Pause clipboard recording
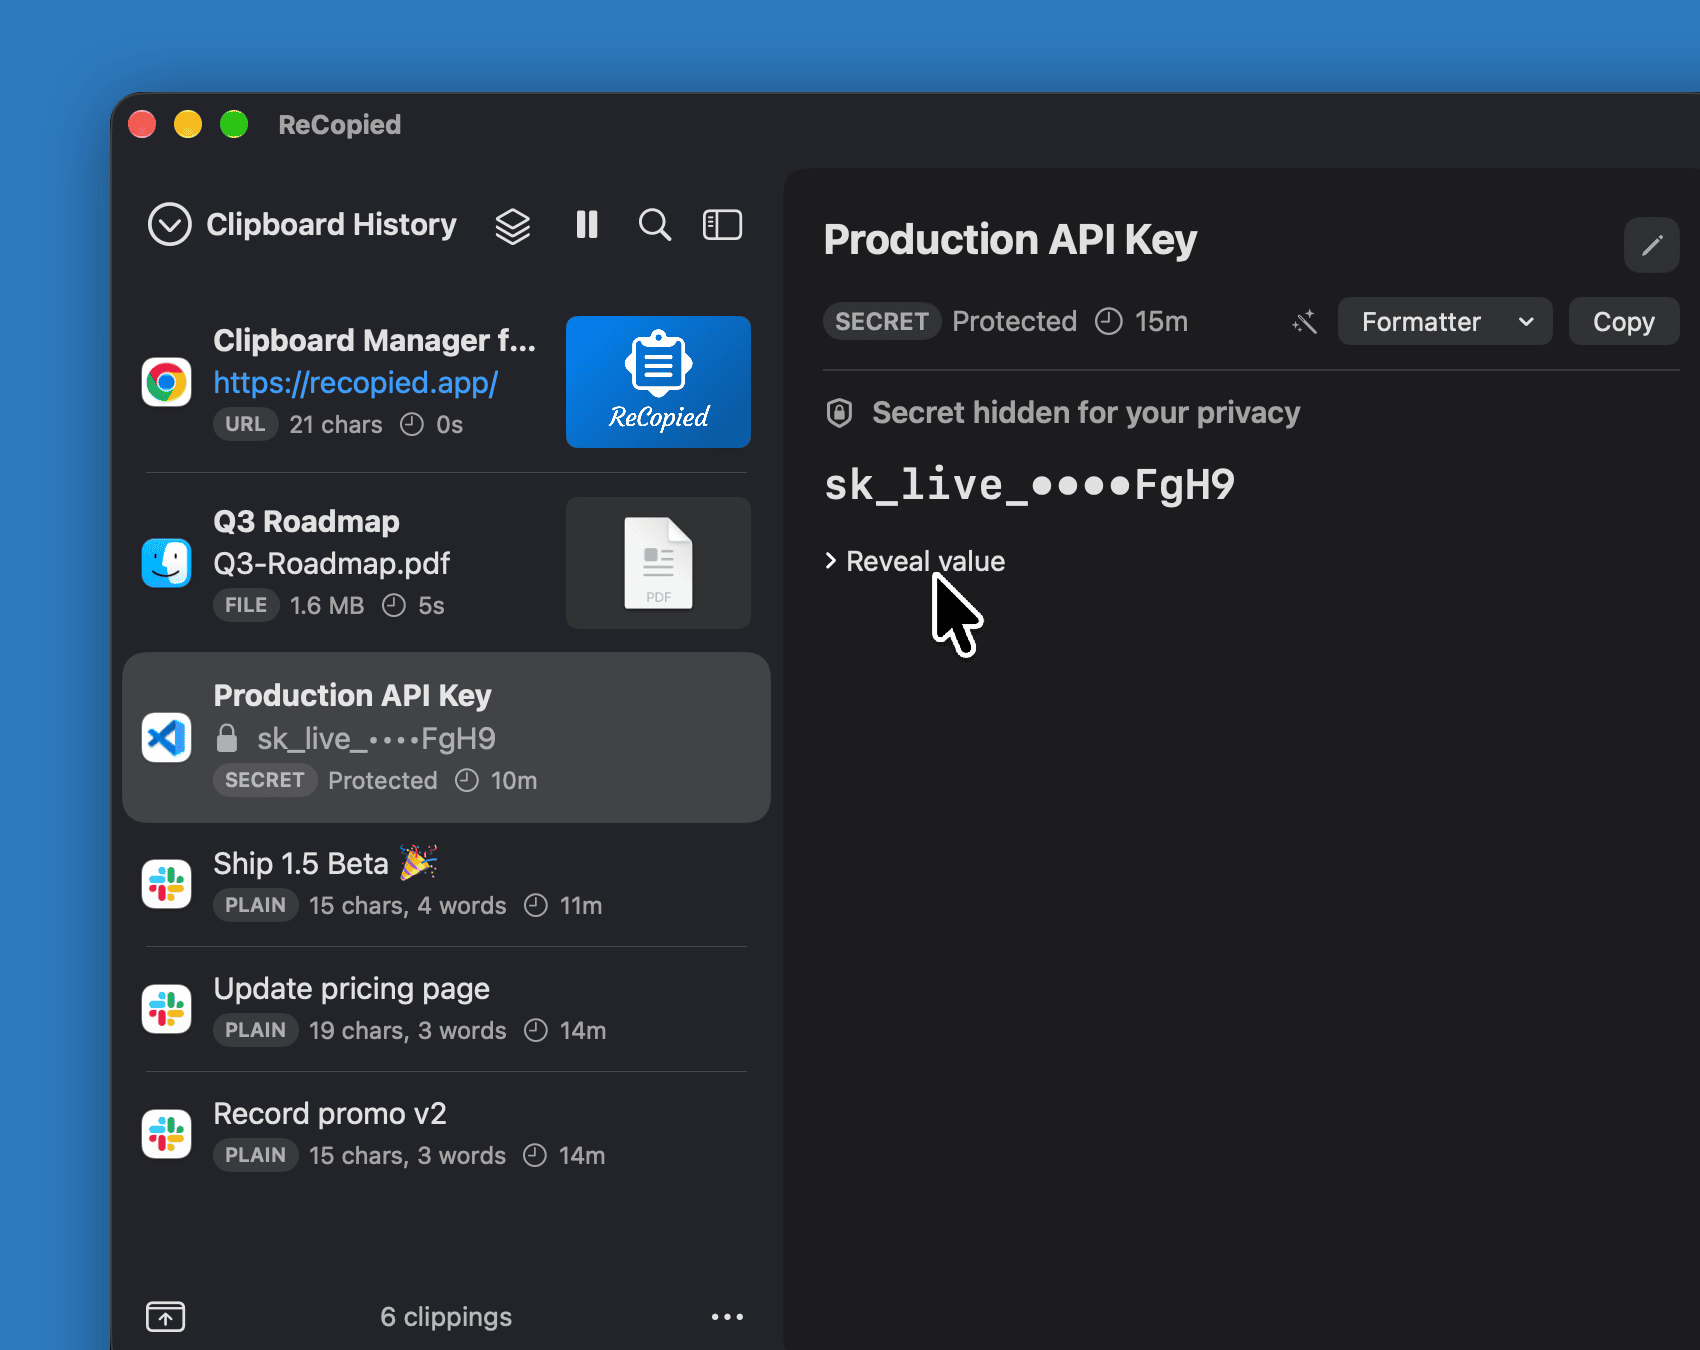The width and height of the screenshot is (1700, 1350). tap(587, 225)
